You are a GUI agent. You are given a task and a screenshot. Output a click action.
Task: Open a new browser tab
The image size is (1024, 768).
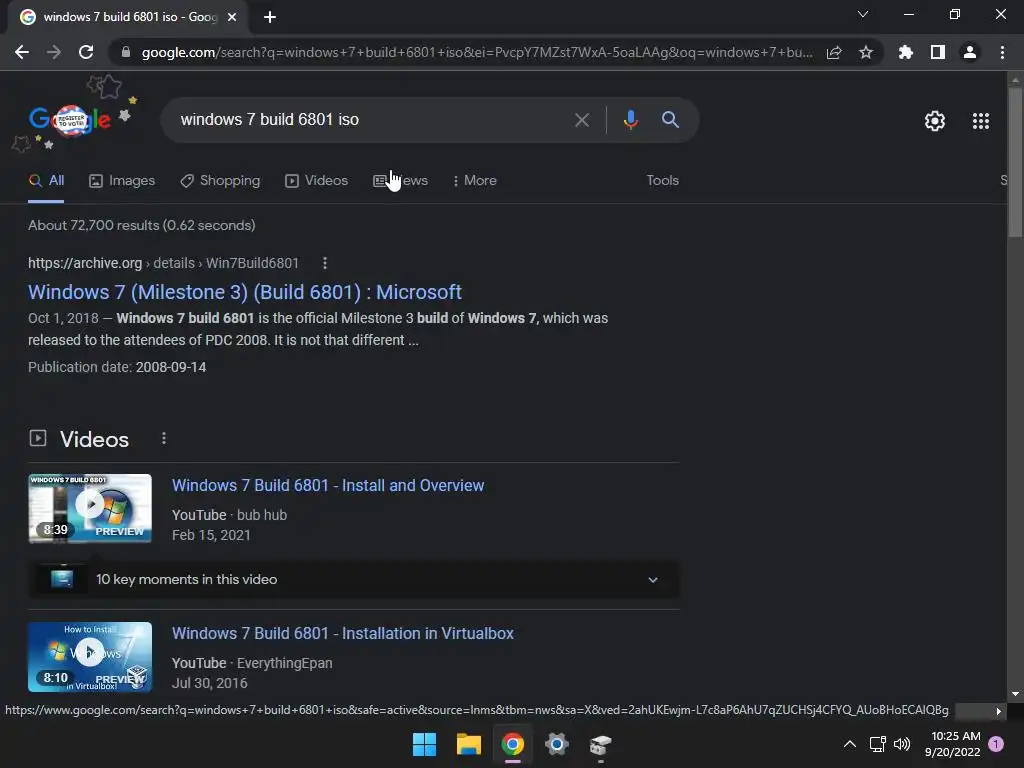click(x=270, y=17)
